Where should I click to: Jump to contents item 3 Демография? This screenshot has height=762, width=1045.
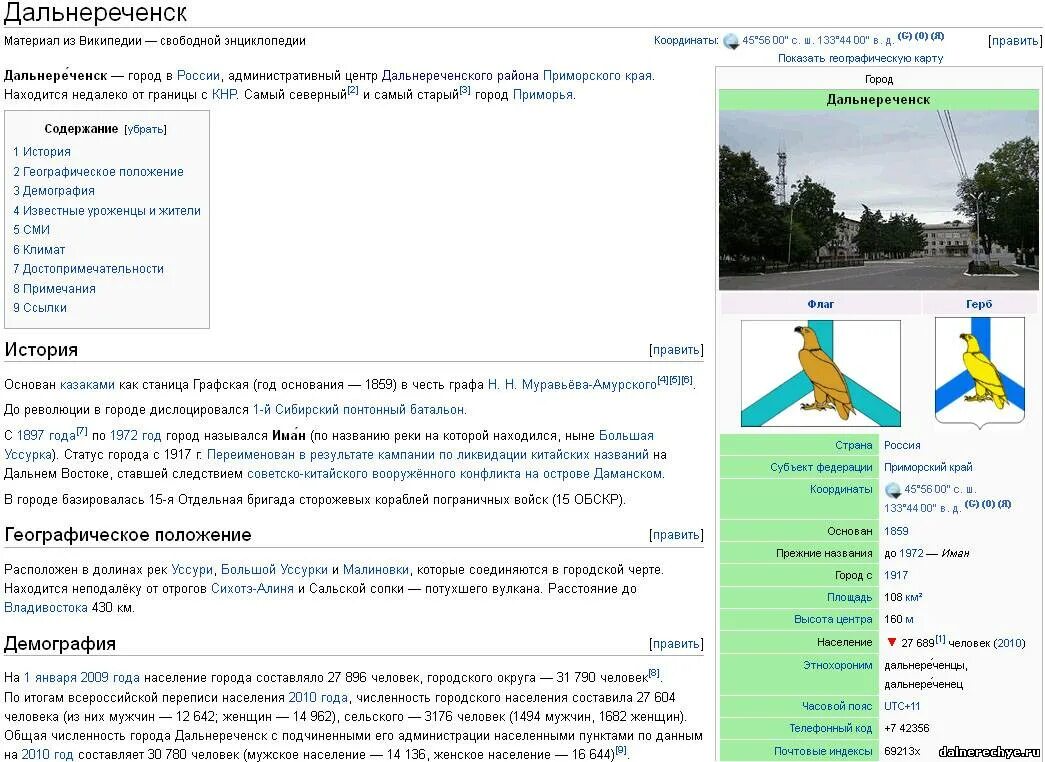tap(53, 191)
